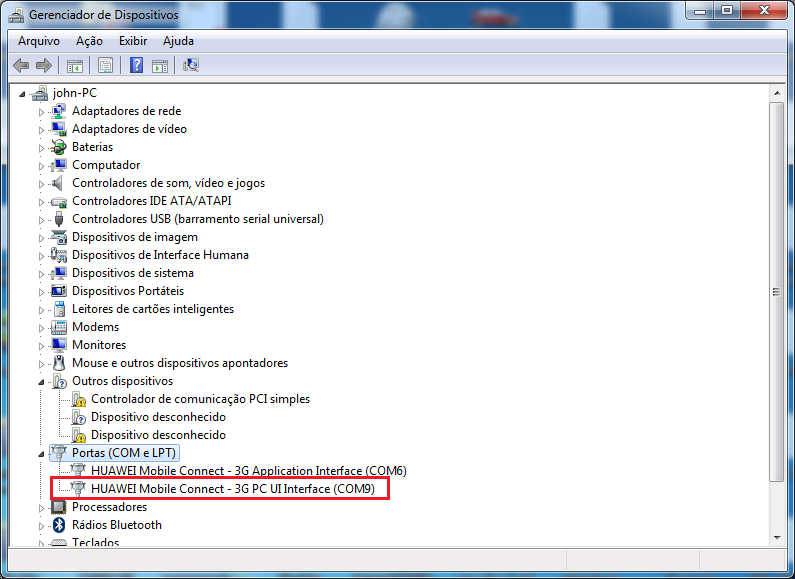Click the Monitores display icon
The width and height of the screenshot is (795, 579).
(59, 345)
